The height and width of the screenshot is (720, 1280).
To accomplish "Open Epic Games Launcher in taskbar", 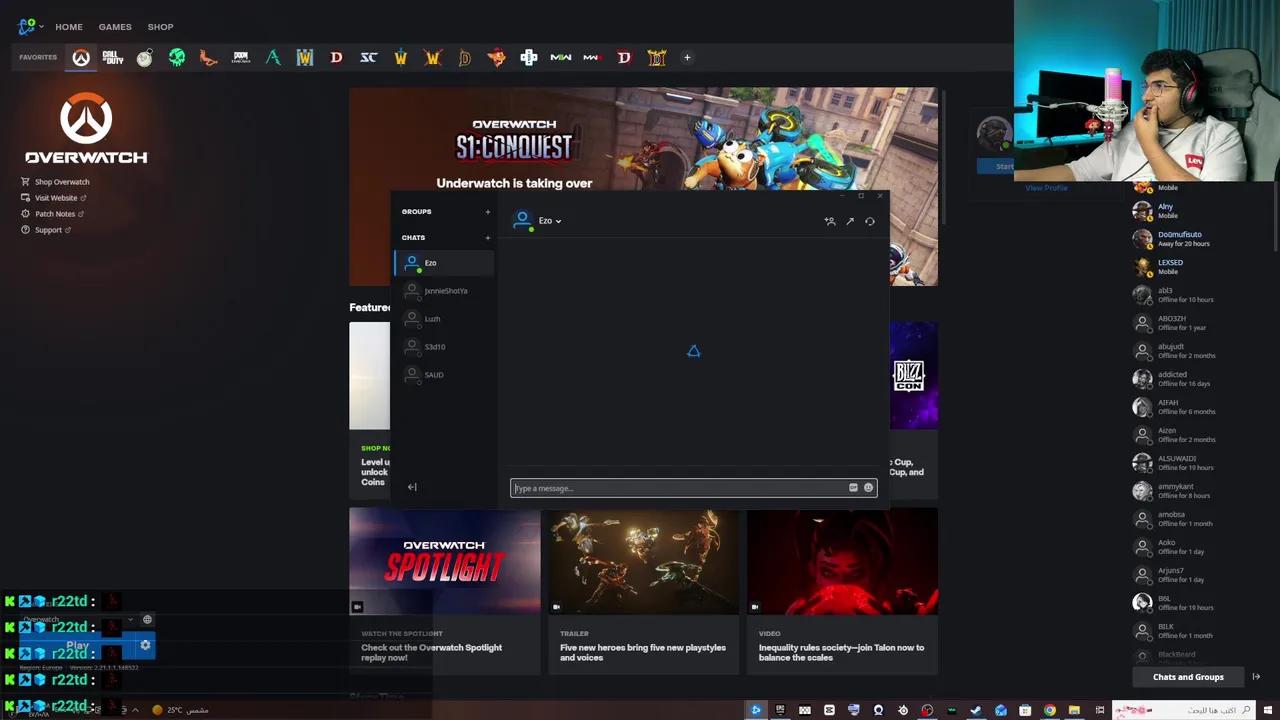I will (781, 710).
